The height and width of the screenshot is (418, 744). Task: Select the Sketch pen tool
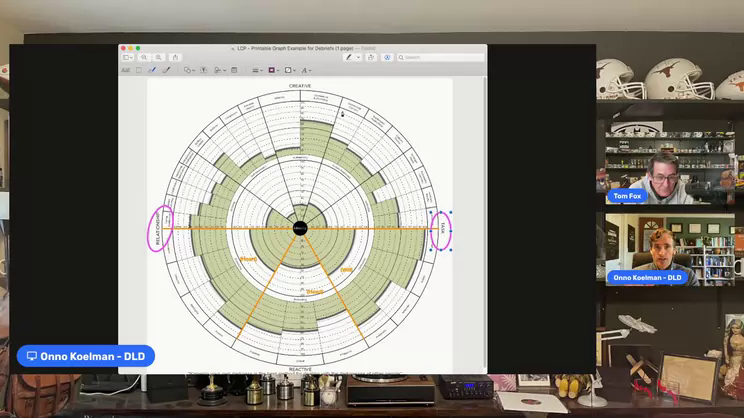152,70
